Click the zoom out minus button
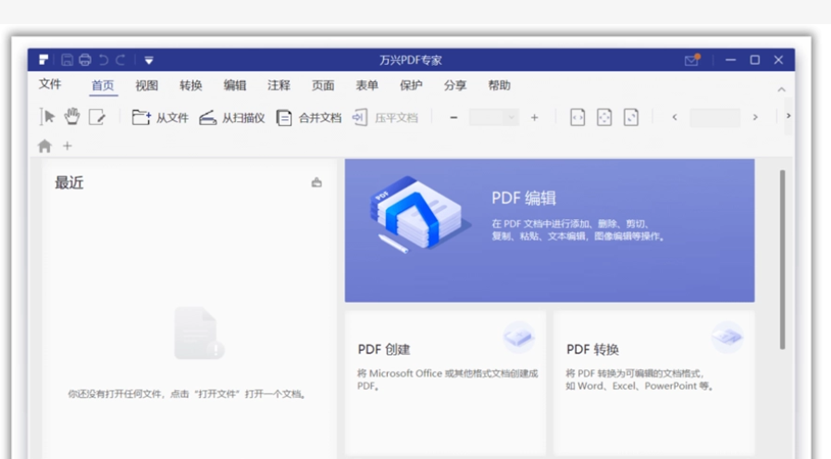 pyautogui.click(x=454, y=118)
